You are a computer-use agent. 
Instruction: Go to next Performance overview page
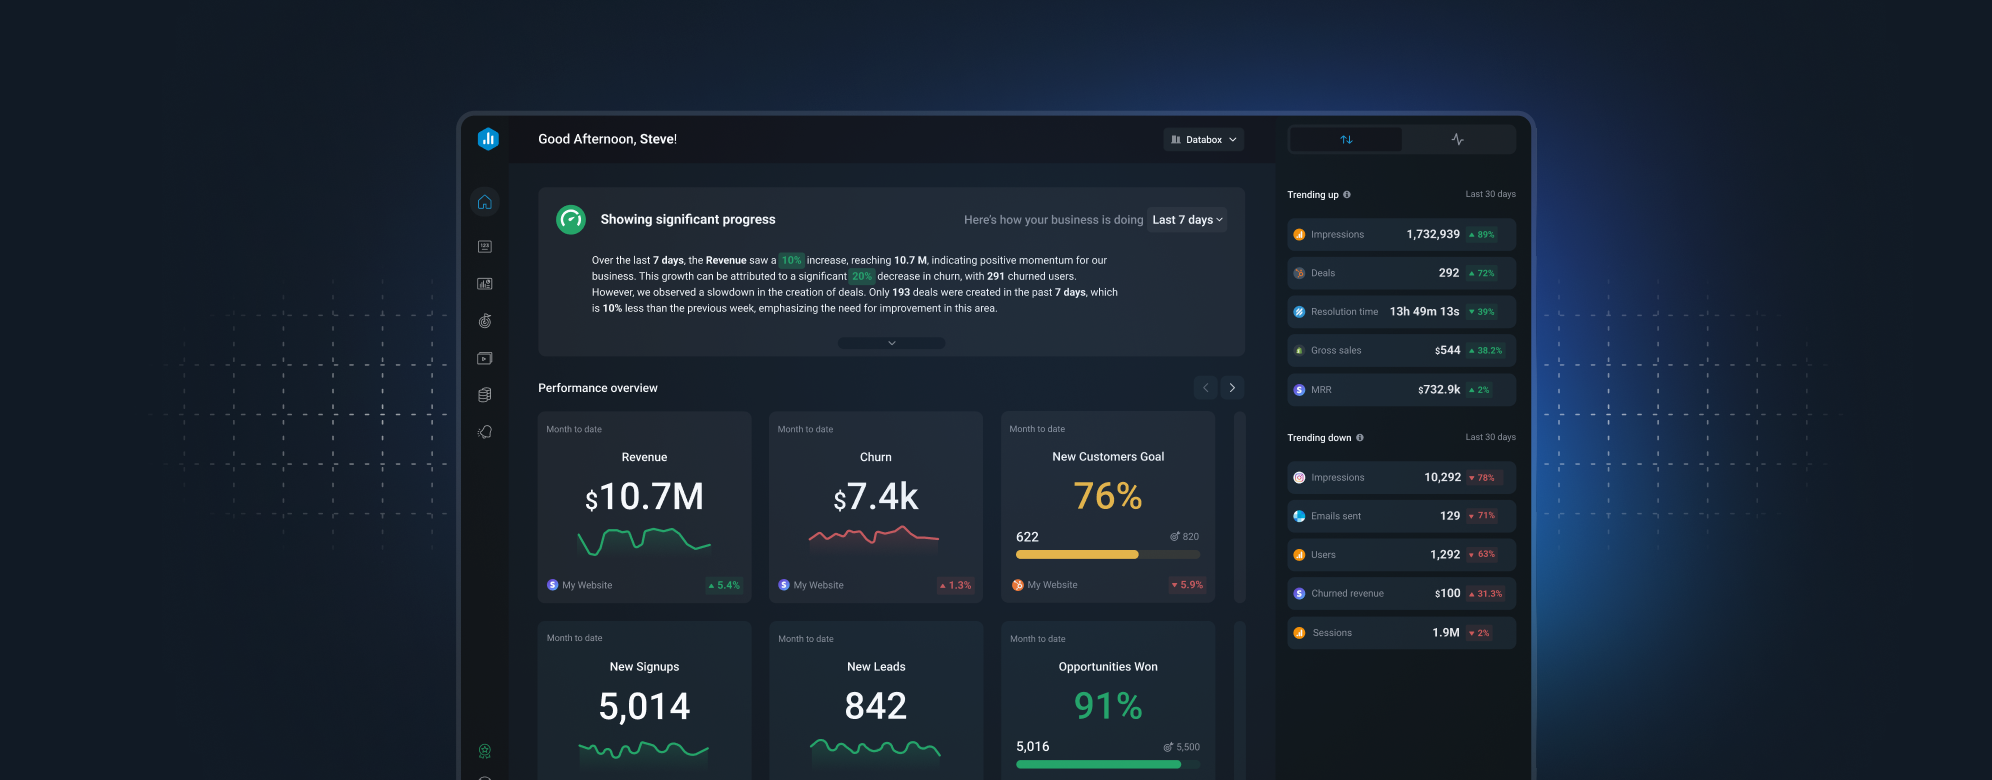click(1232, 388)
